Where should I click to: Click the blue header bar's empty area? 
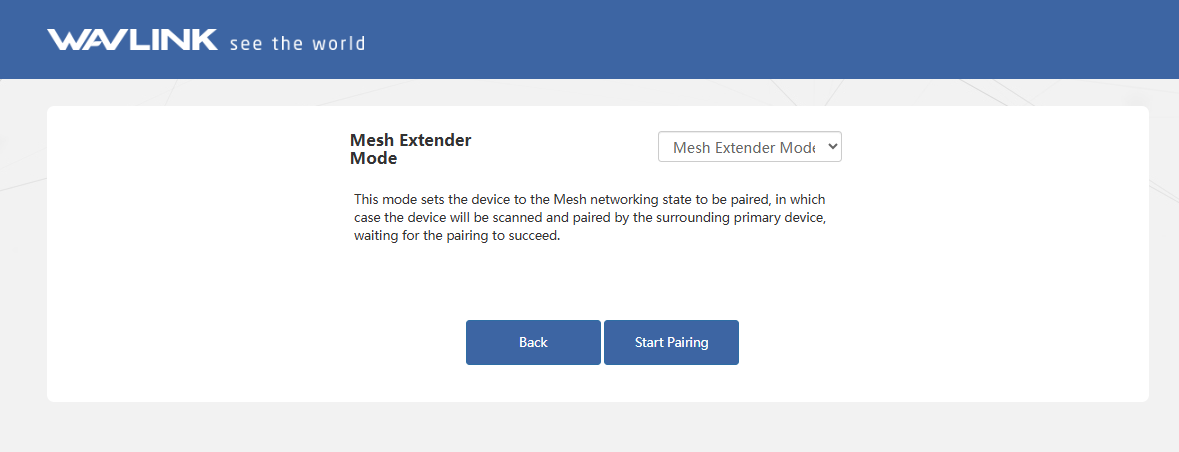coord(750,40)
